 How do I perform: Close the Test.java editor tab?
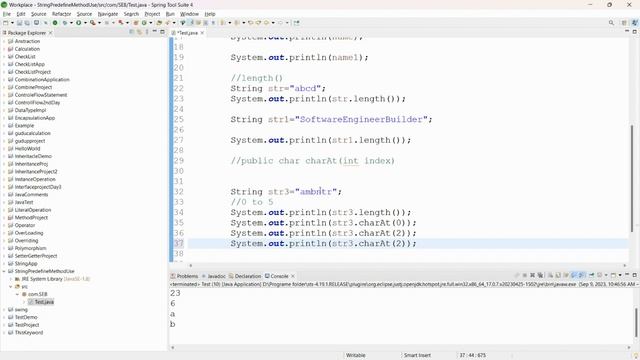click(202, 33)
